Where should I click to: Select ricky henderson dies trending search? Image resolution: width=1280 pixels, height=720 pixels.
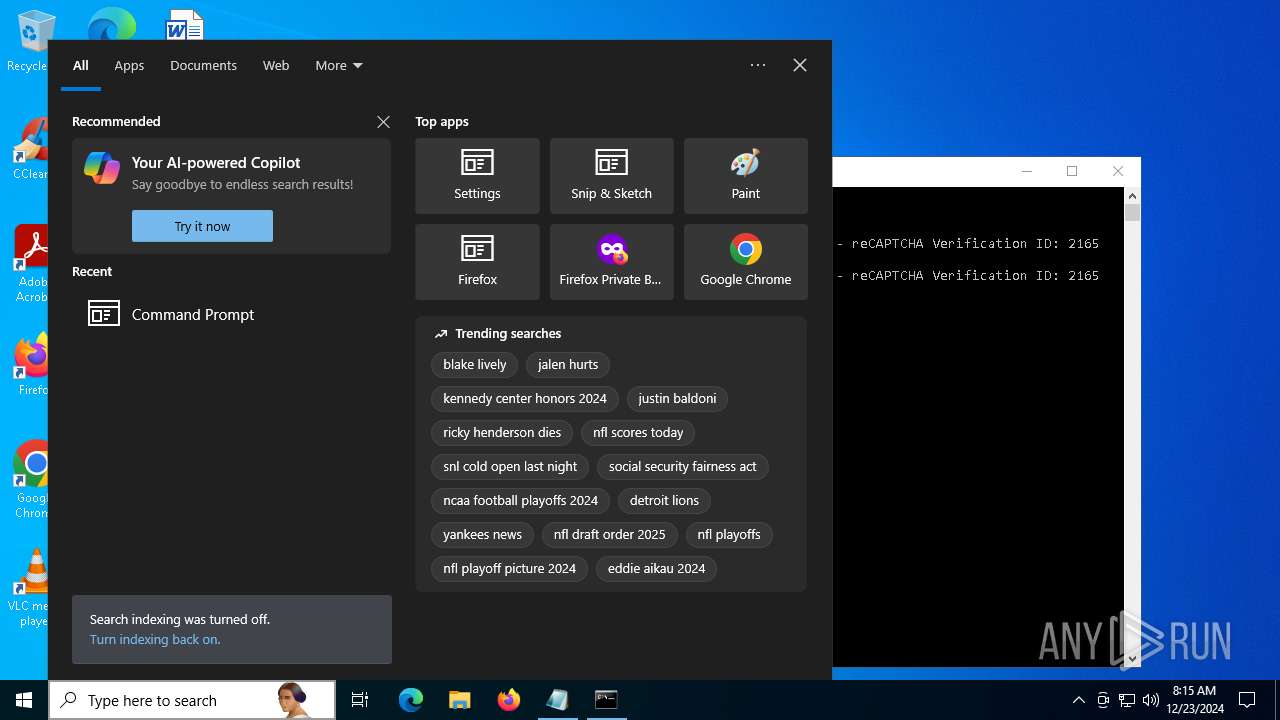click(502, 433)
